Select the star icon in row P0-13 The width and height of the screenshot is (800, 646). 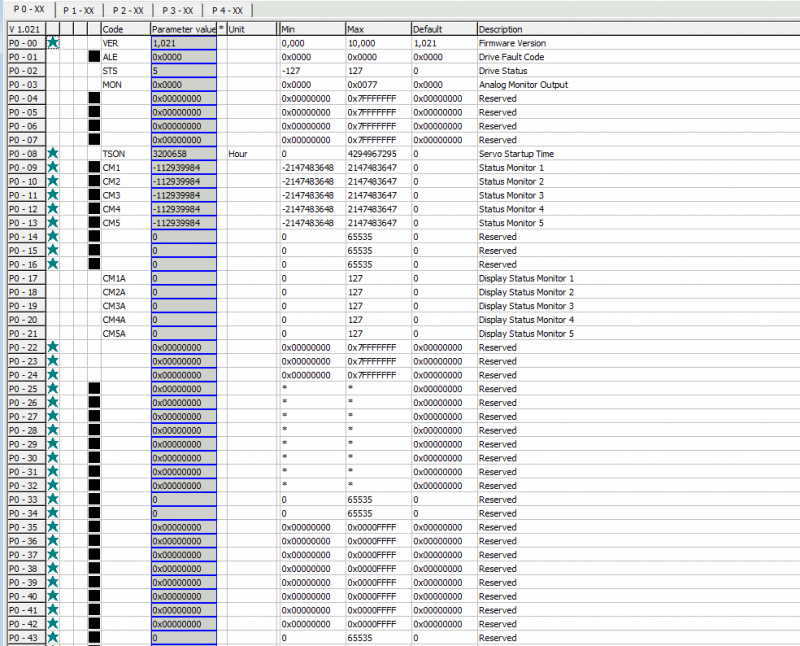[x=53, y=223]
